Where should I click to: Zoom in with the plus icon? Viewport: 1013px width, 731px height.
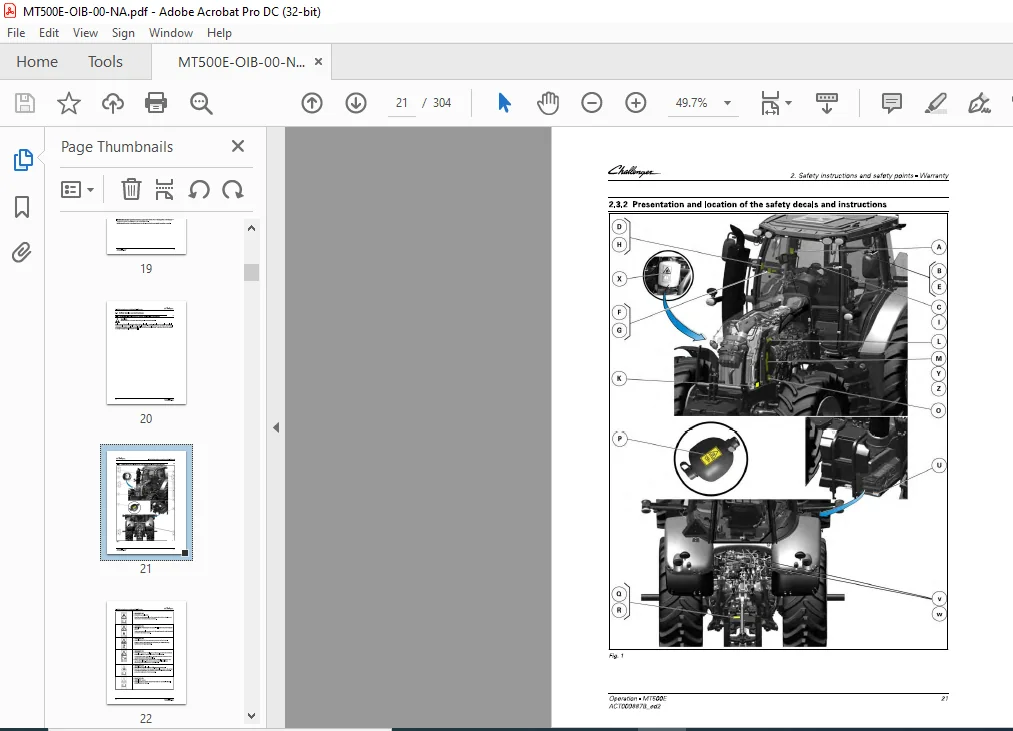tap(636, 103)
